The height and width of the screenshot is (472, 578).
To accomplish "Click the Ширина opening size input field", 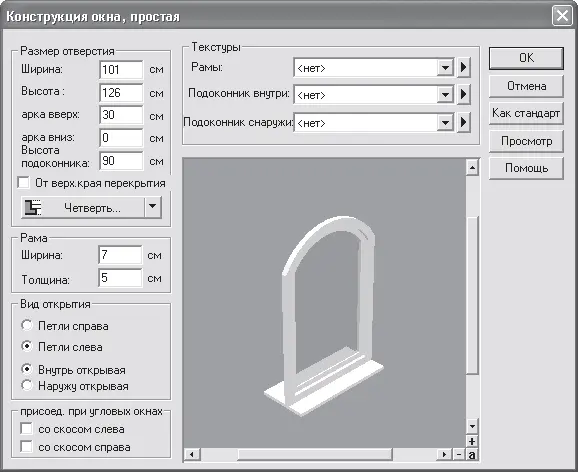I will [121, 70].
